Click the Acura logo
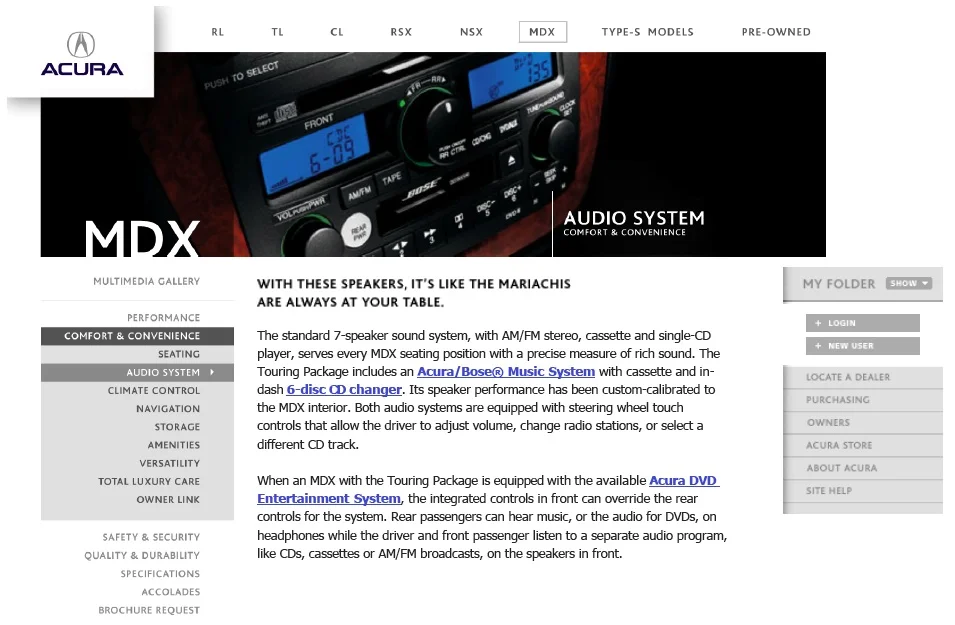The width and height of the screenshot is (955, 625). (x=82, y=54)
